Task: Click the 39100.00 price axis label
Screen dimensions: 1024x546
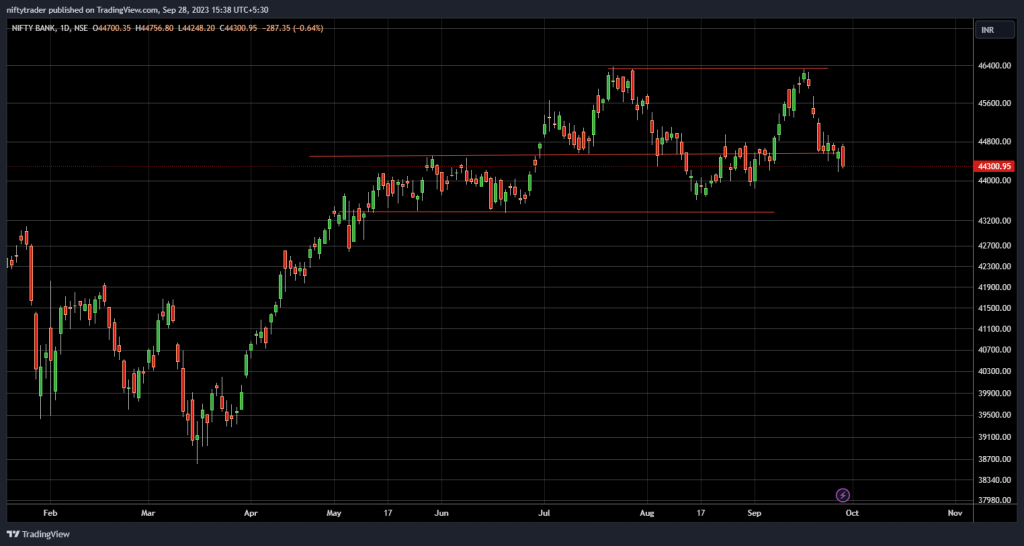Action: [x=995, y=437]
